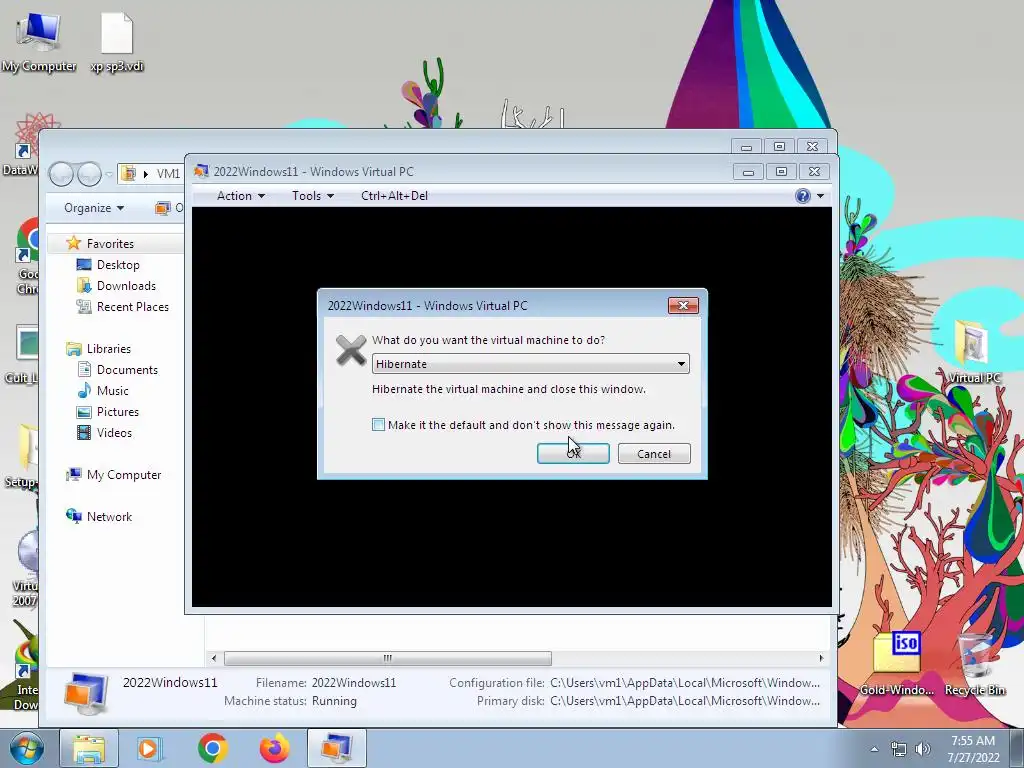The width and height of the screenshot is (1024, 768).
Task: Click Explorer back navigation button
Action: tap(61, 174)
